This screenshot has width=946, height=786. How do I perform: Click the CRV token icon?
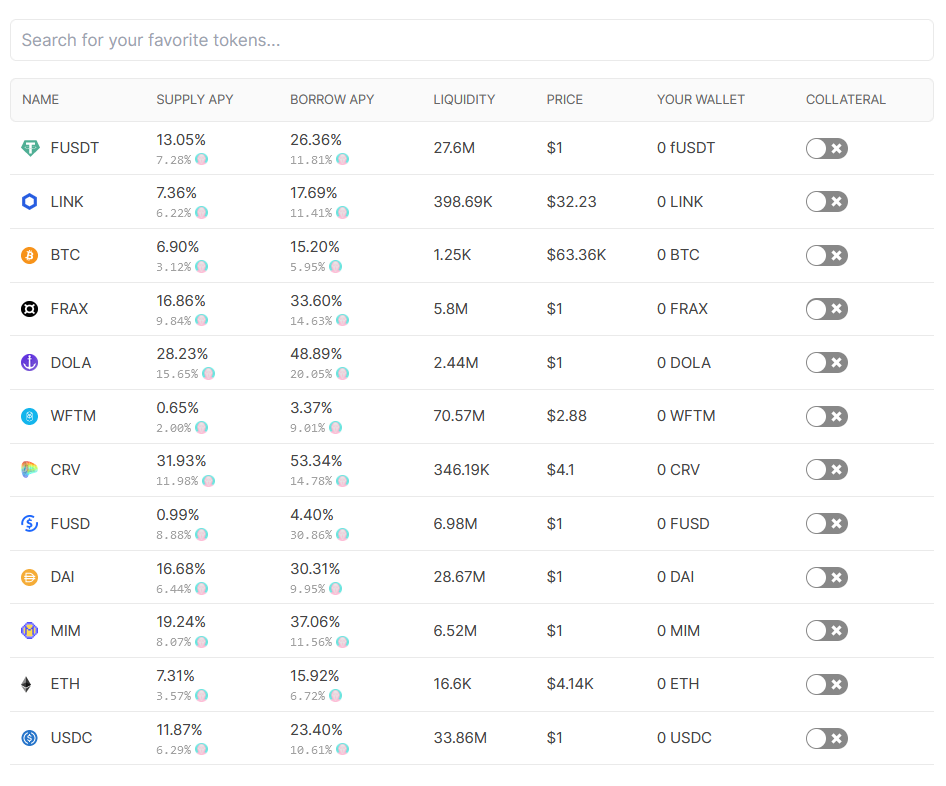pyautogui.click(x=30, y=469)
